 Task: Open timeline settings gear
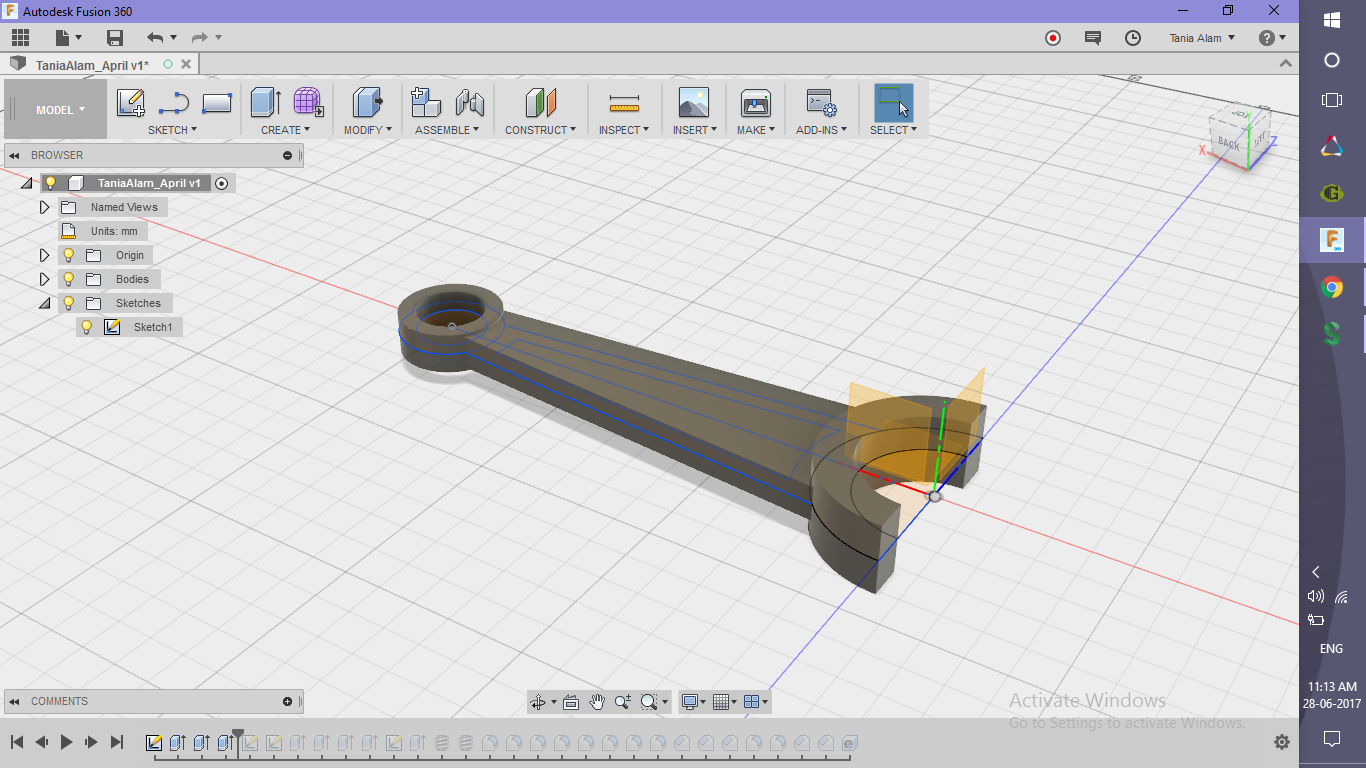[x=1282, y=742]
